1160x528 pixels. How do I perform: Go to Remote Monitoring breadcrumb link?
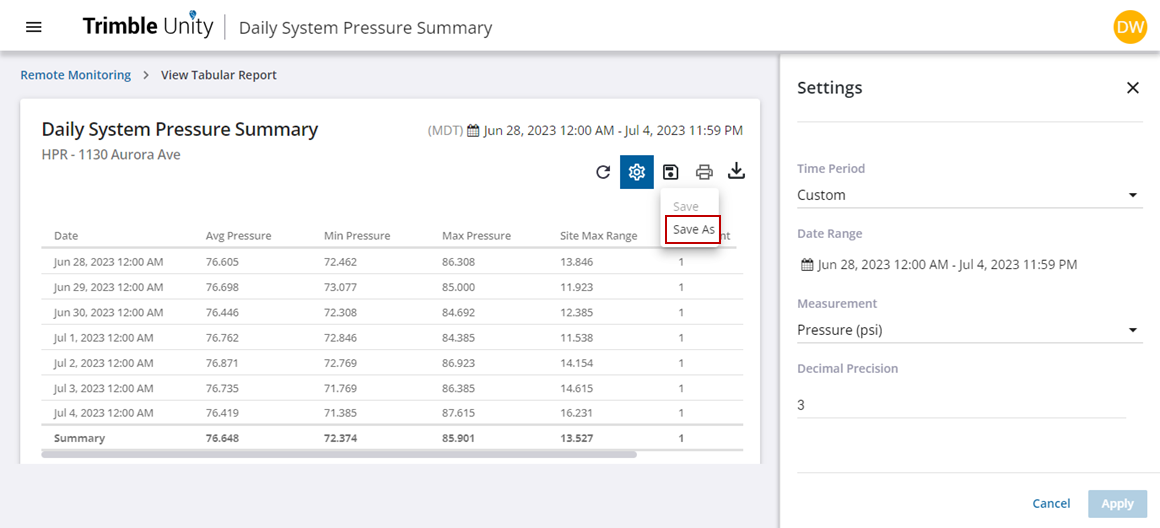tap(76, 75)
